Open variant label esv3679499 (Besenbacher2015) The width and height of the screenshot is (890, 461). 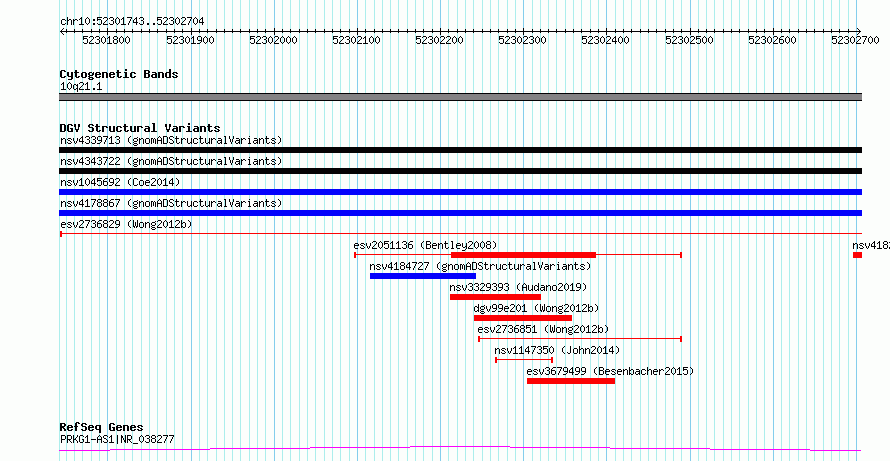coord(610,371)
